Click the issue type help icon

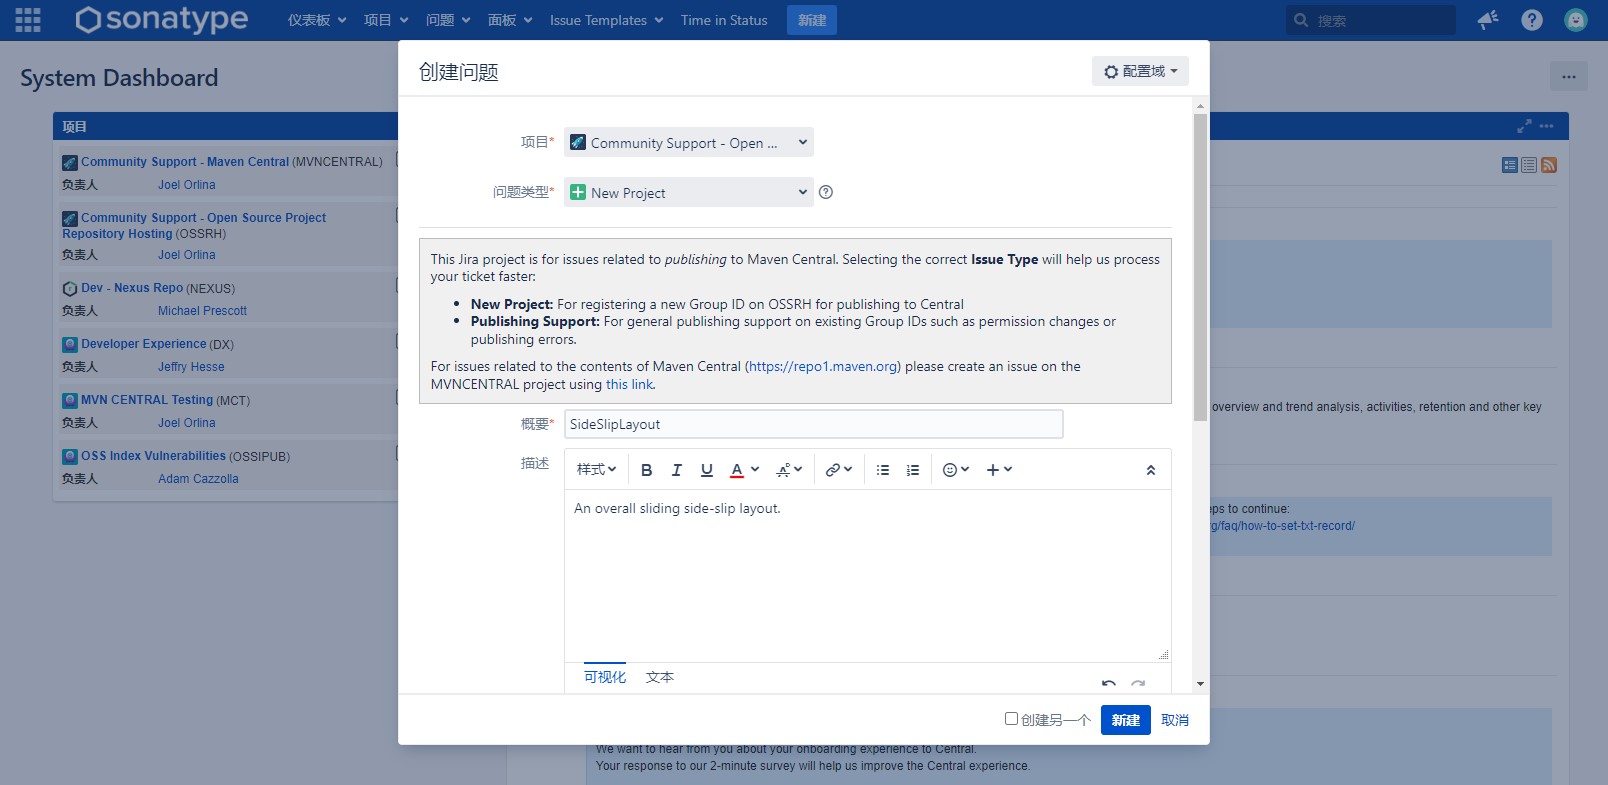pos(826,192)
